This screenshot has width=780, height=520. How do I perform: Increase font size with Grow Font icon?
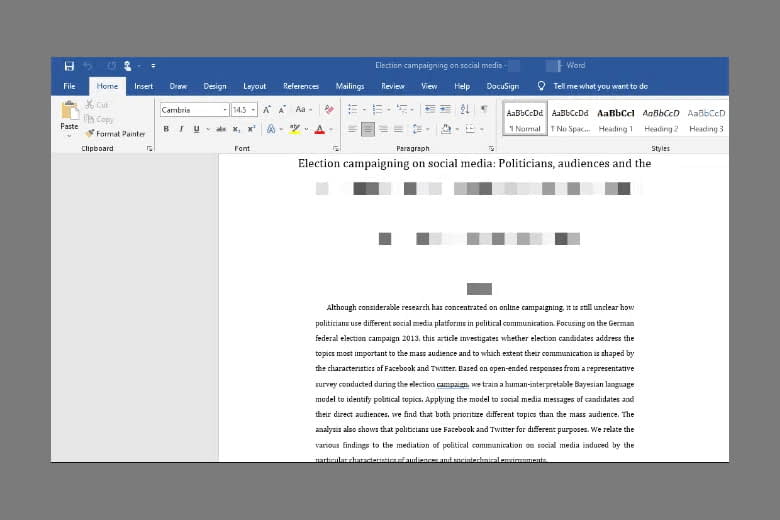click(x=267, y=109)
